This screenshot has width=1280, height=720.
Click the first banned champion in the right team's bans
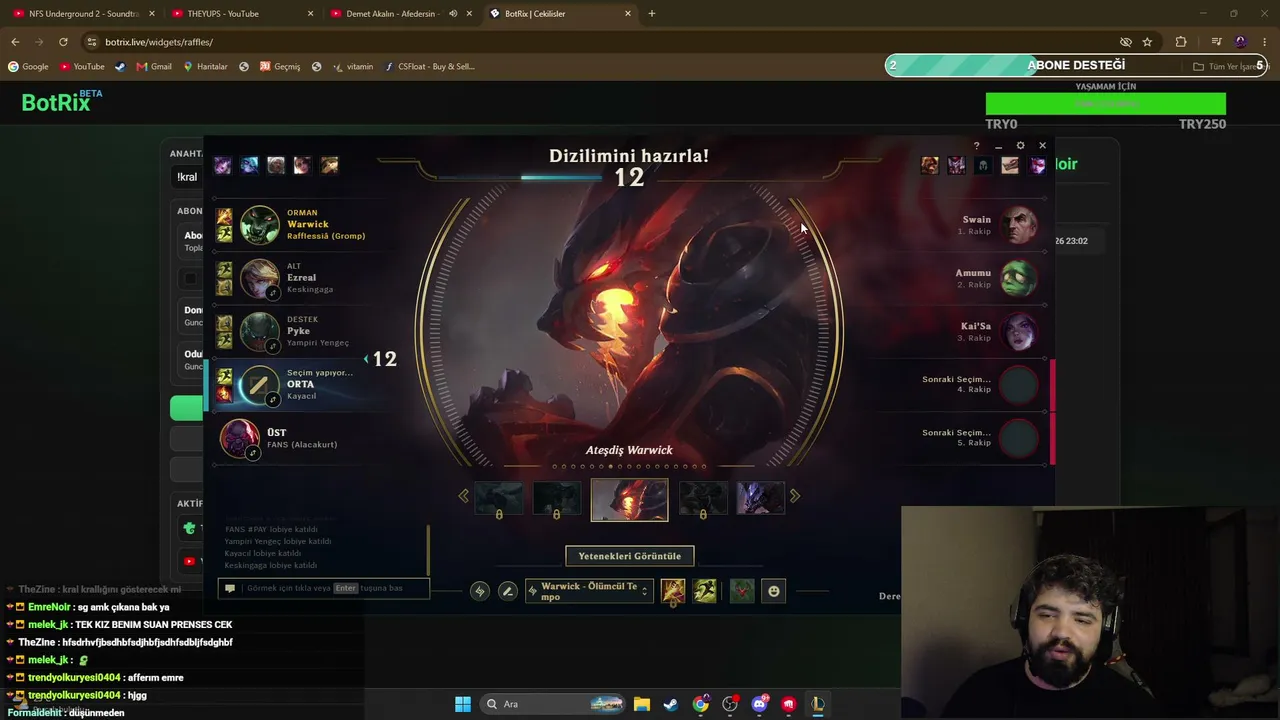tap(930, 165)
